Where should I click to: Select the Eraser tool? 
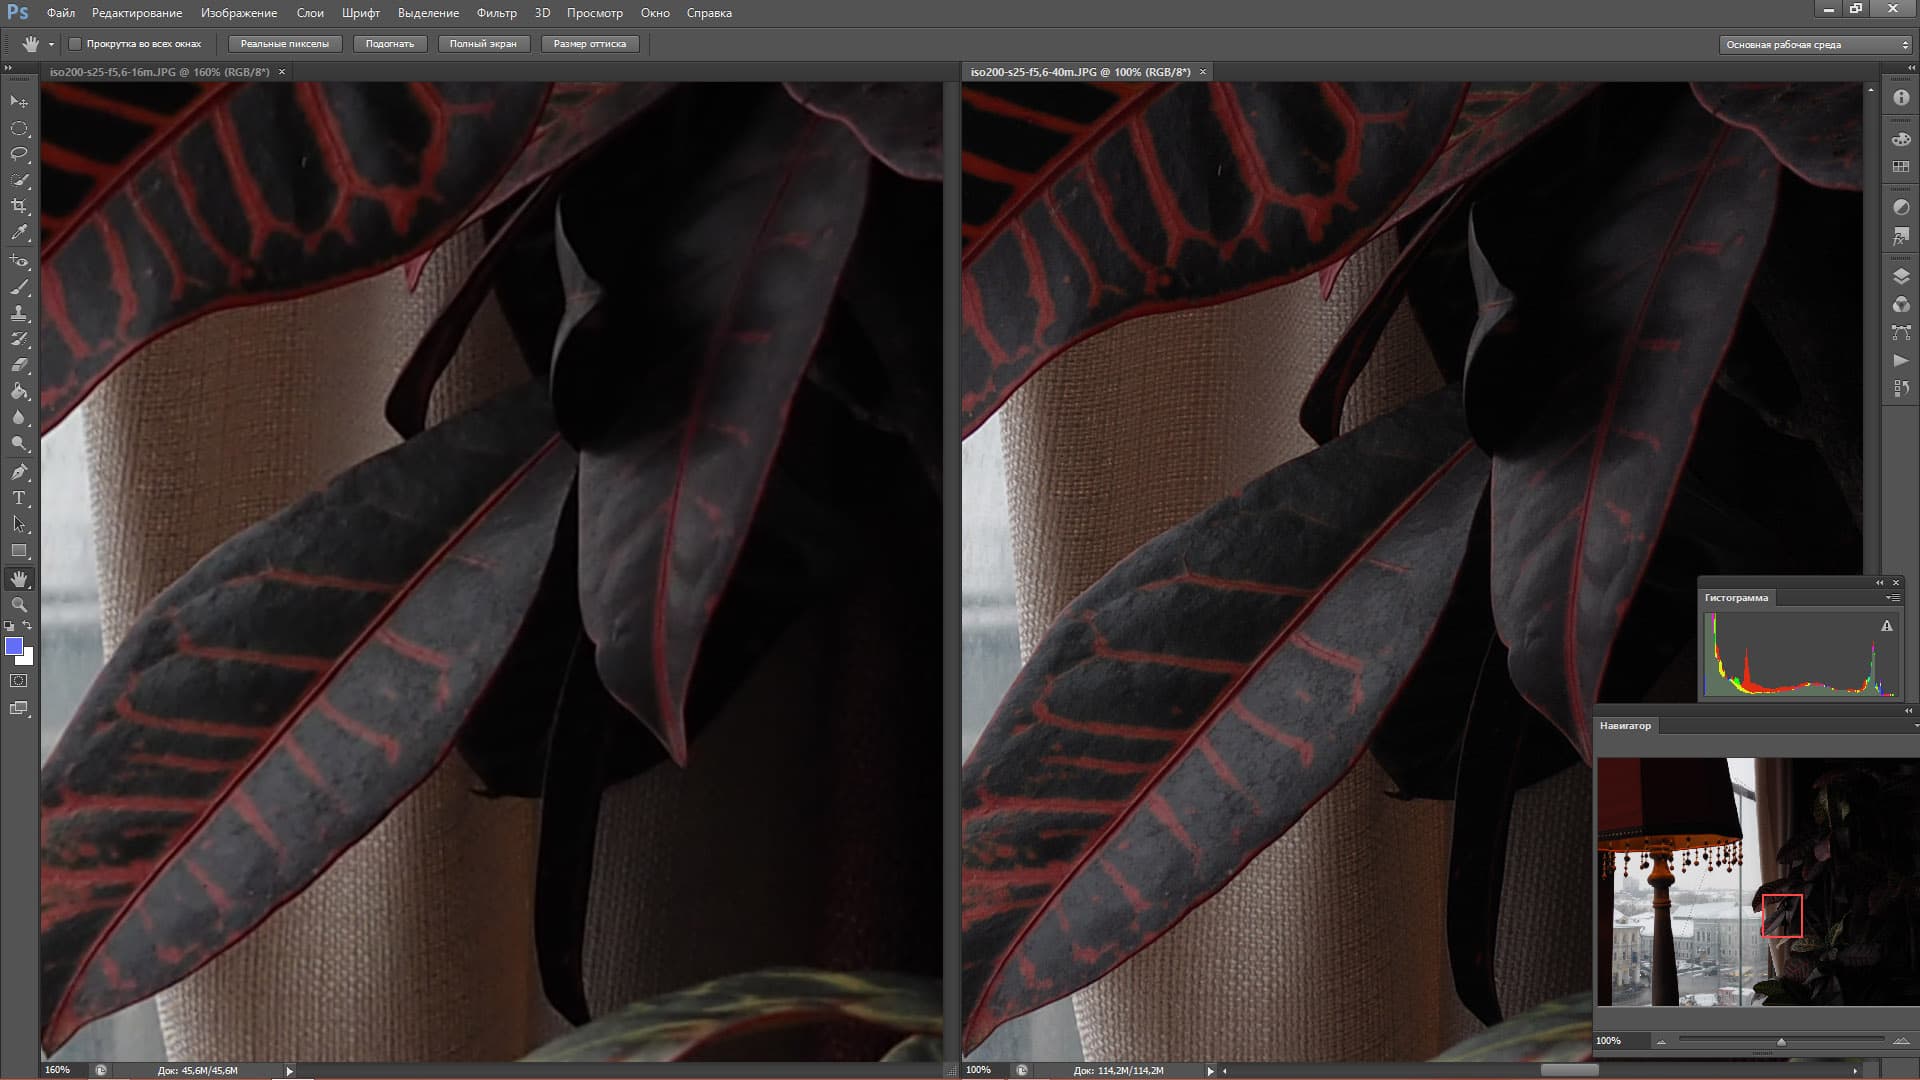(19, 365)
